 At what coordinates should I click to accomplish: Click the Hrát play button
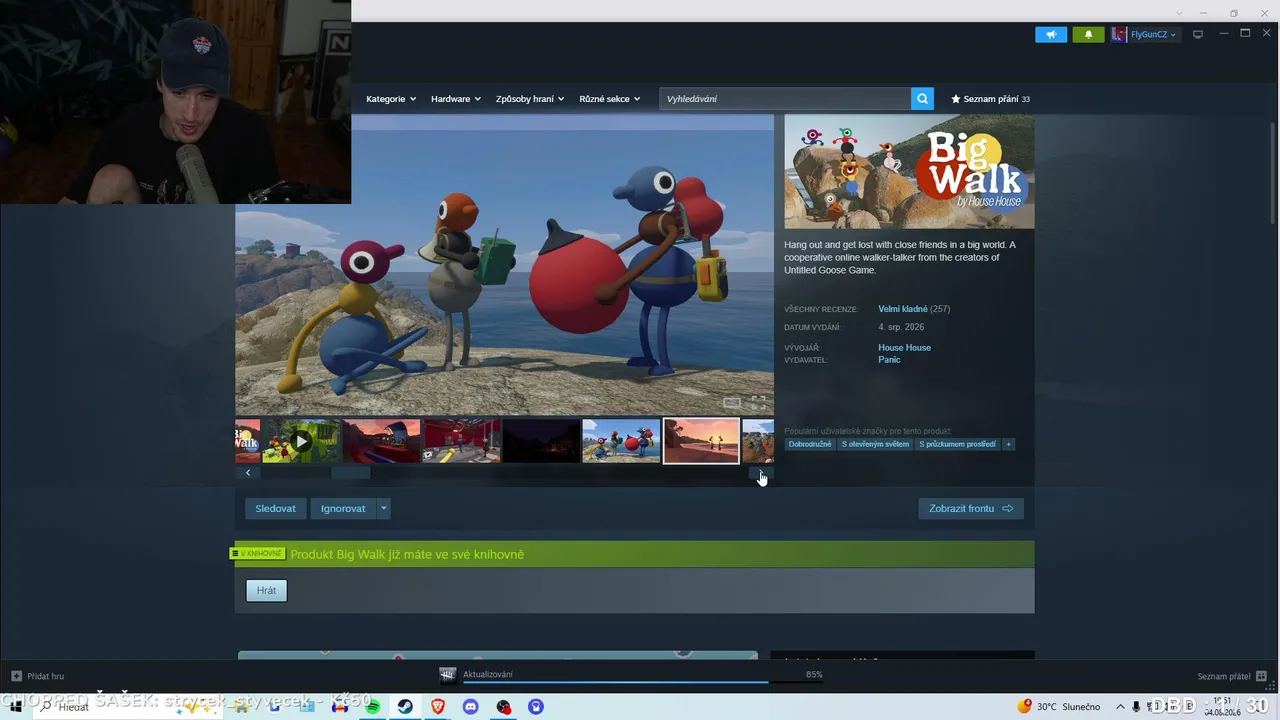click(x=266, y=590)
